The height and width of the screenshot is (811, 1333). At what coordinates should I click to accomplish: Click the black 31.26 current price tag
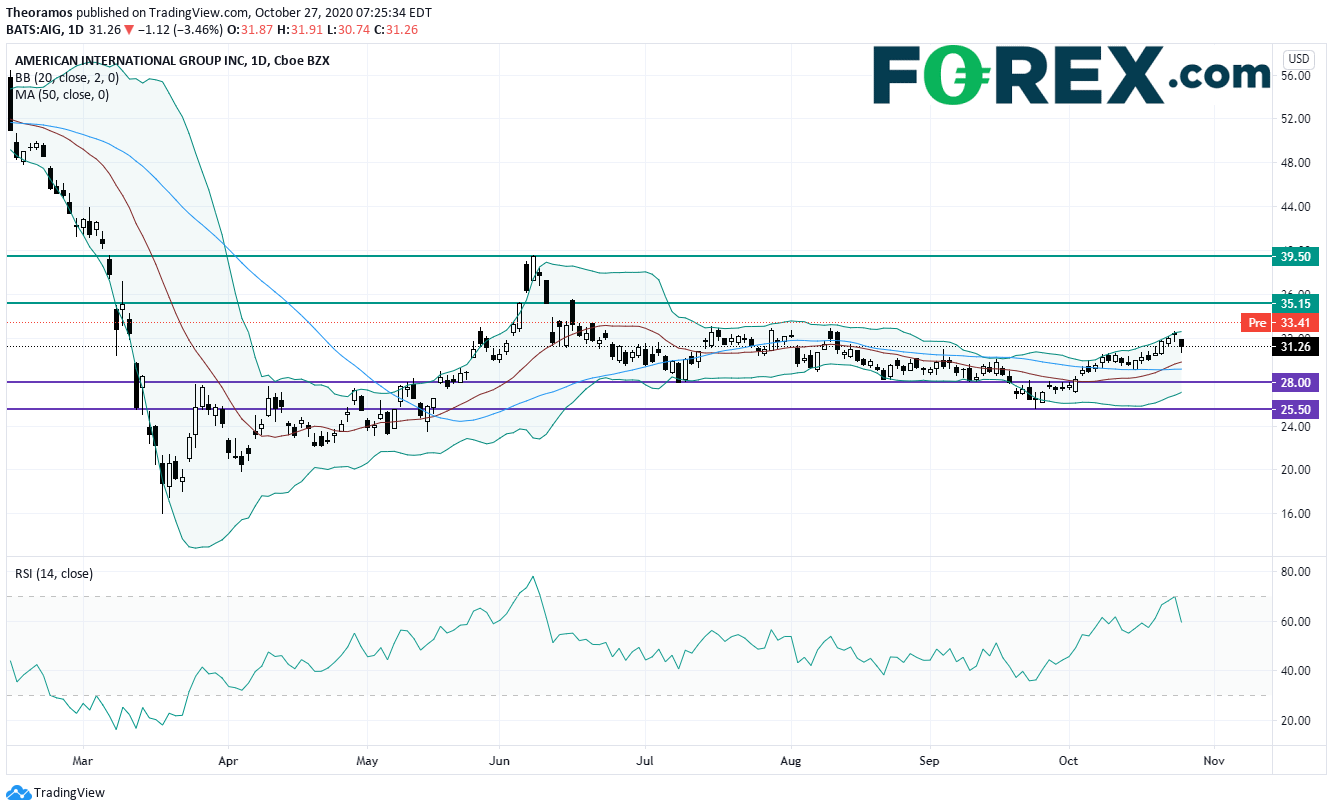coord(1294,347)
